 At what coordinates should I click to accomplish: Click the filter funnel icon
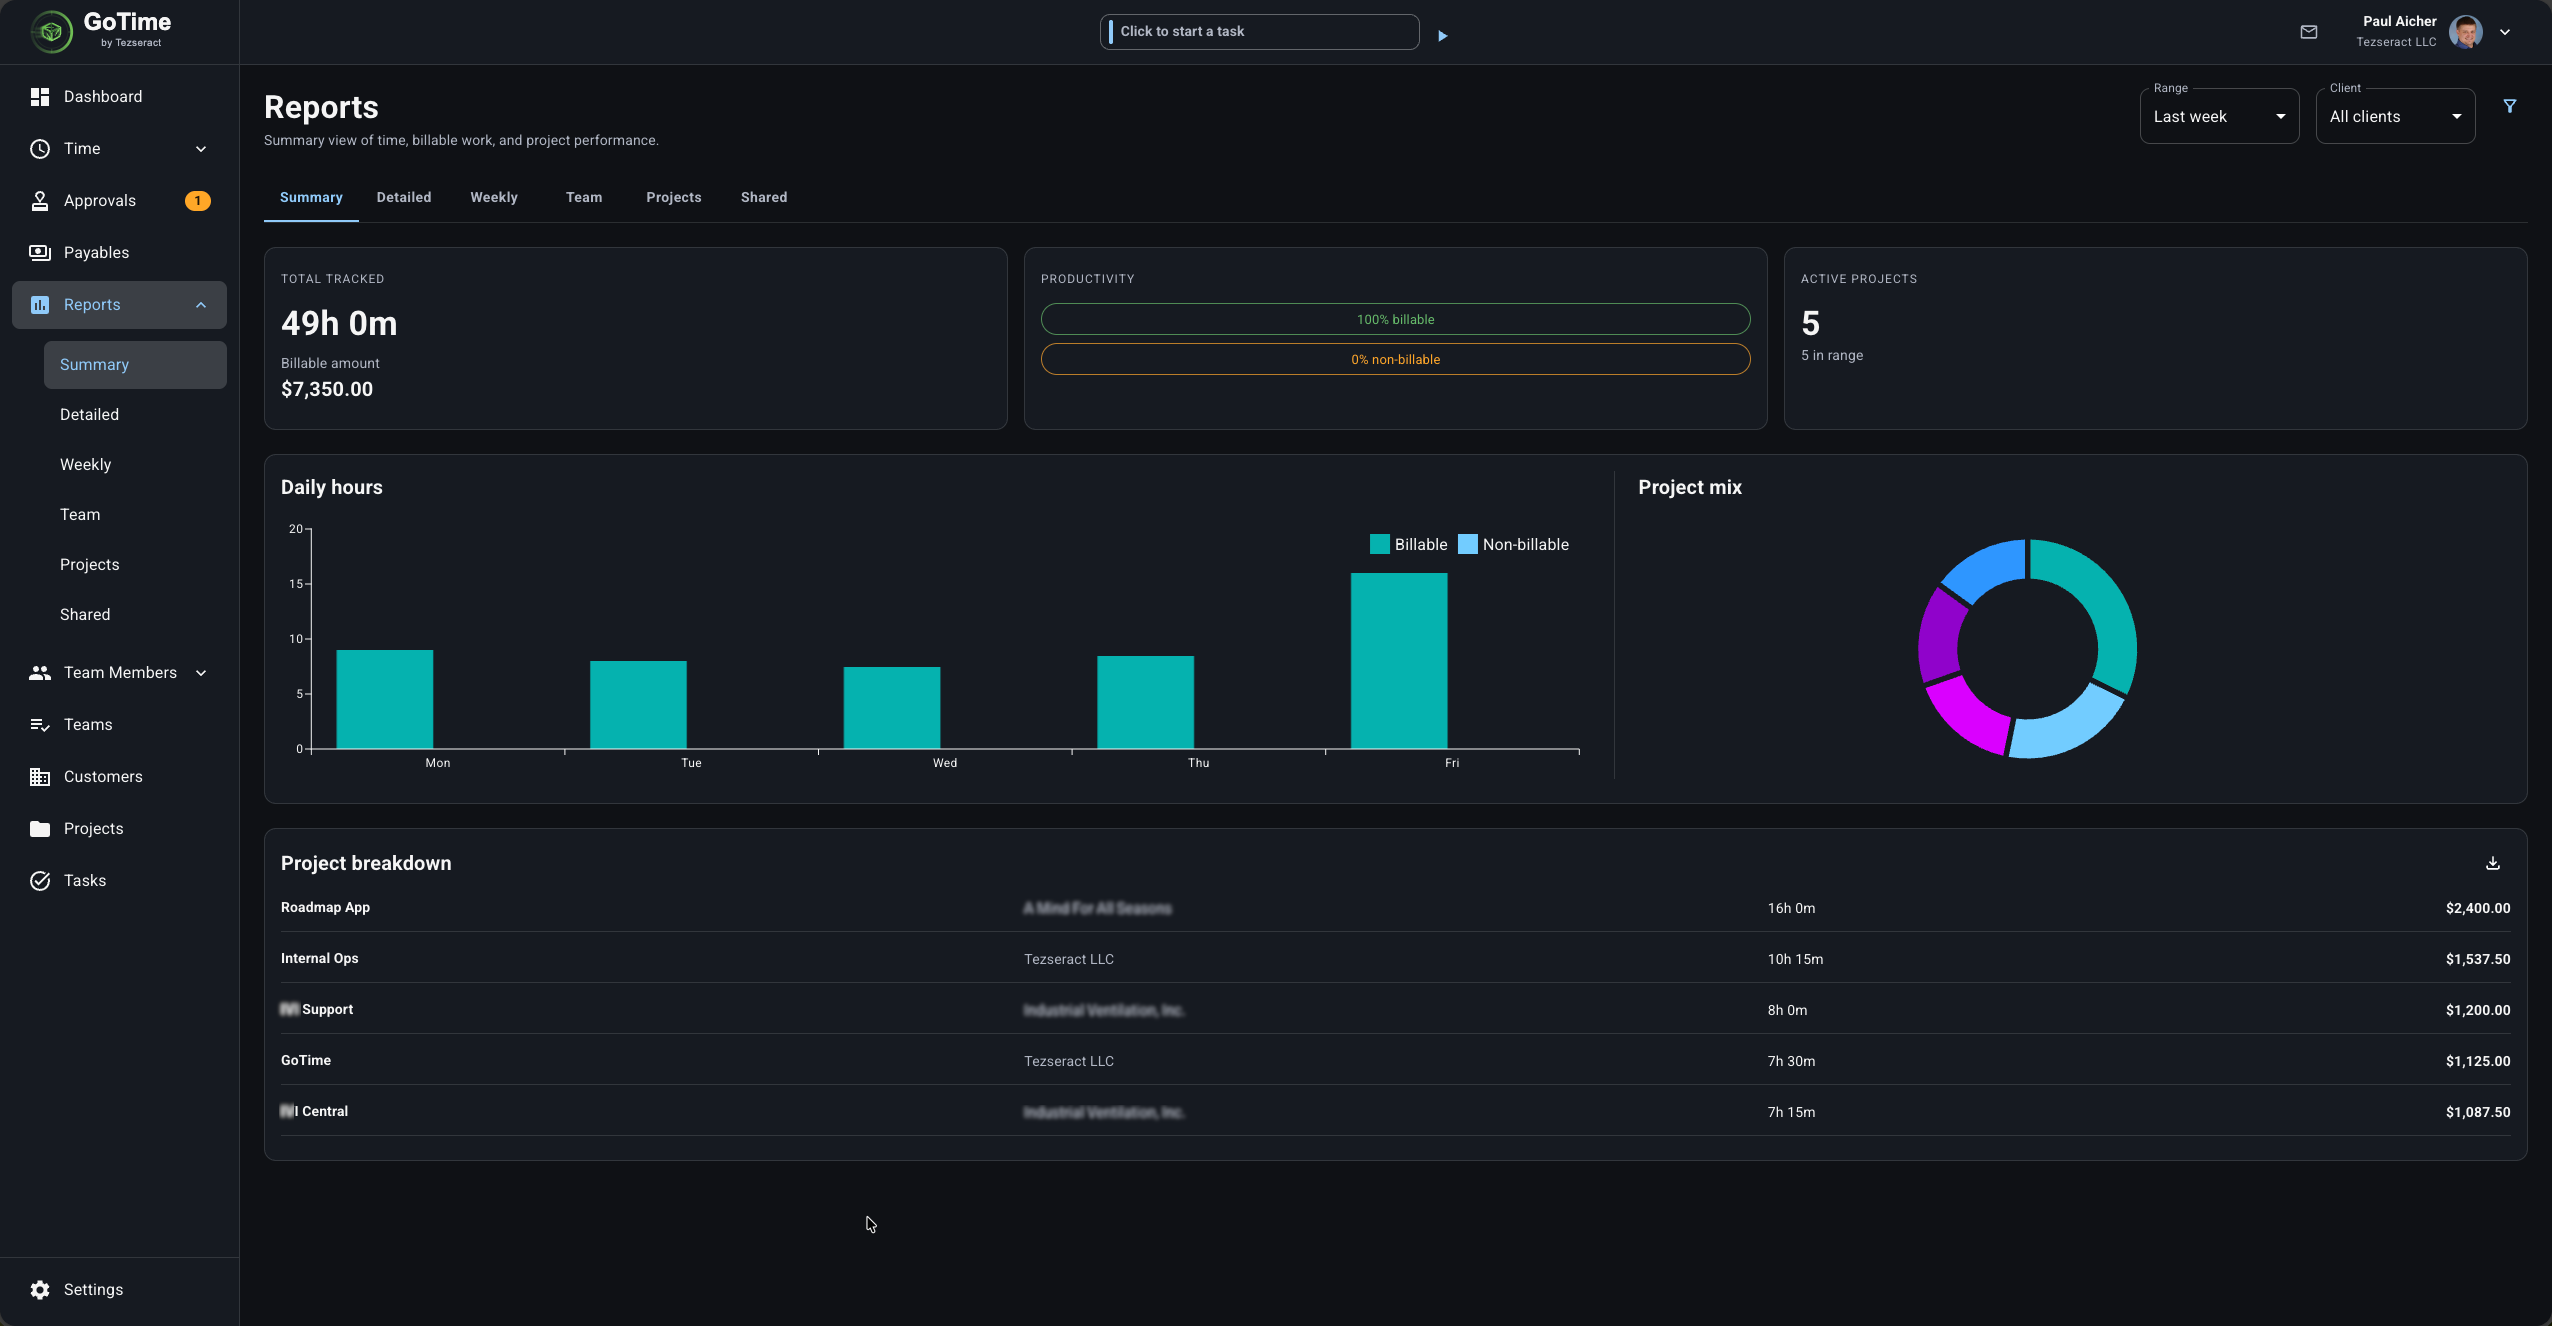tap(2510, 106)
